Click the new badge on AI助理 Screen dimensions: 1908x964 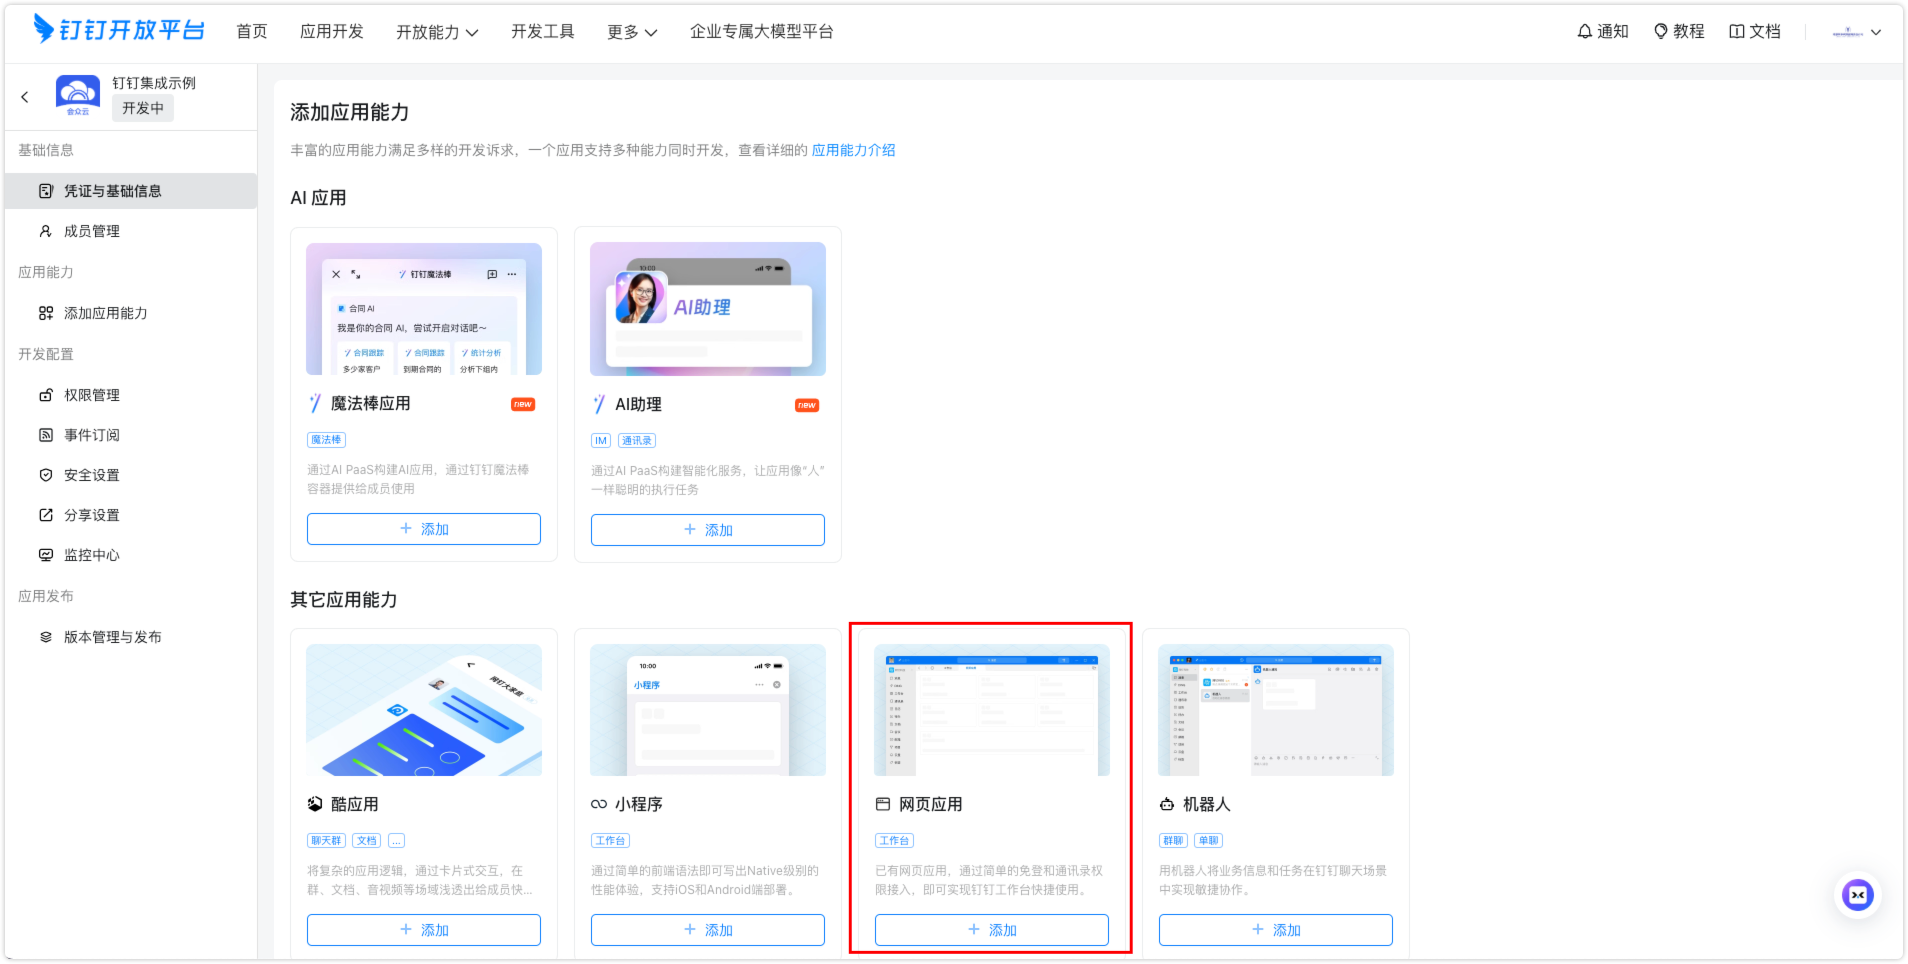[x=807, y=405]
